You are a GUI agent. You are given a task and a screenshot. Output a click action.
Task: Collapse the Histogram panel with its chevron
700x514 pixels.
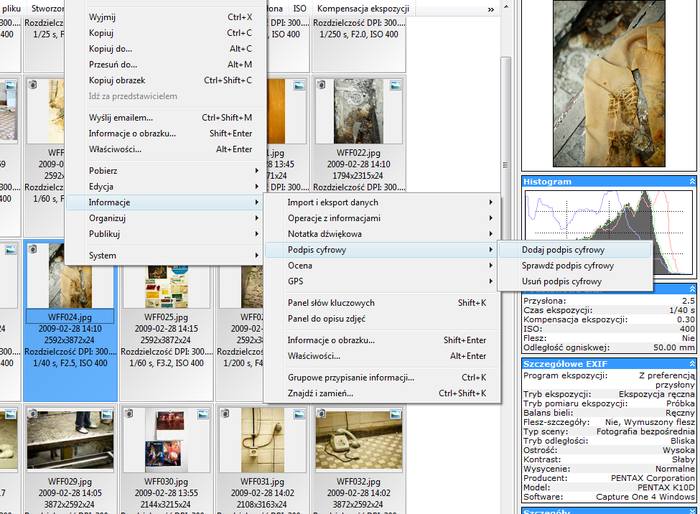click(x=692, y=181)
